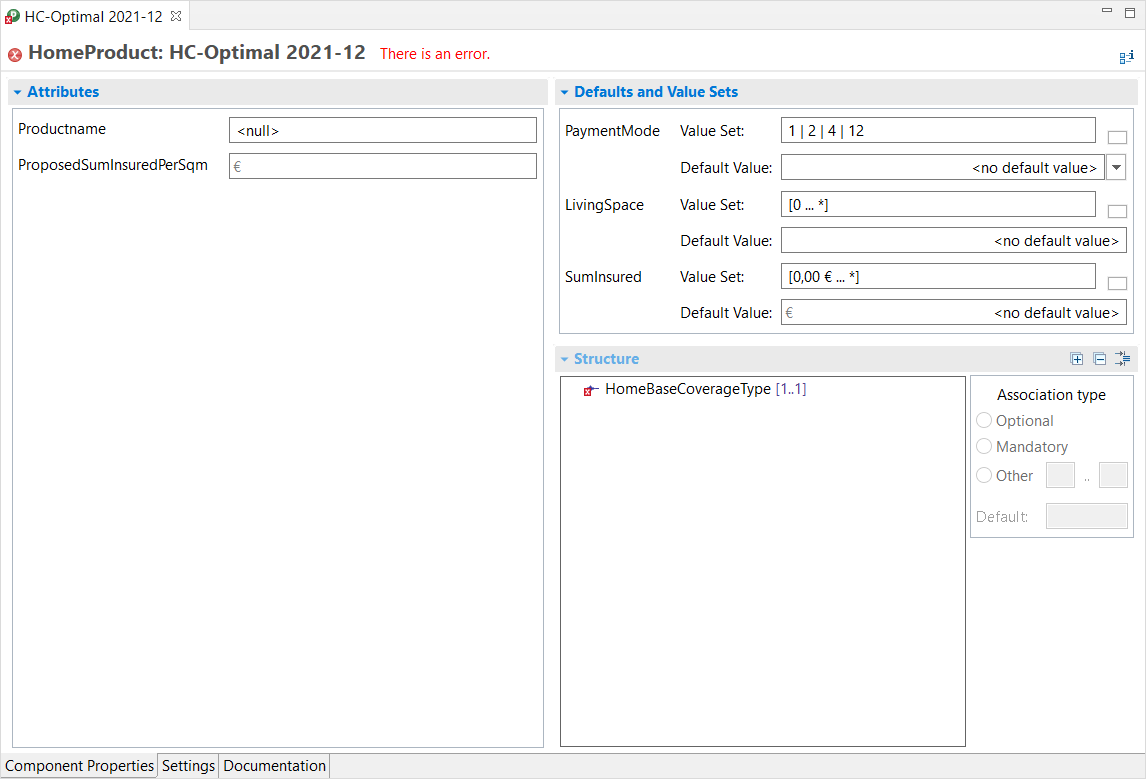Click the LivingSpace Value Set edit button
The image size is (1146, 779).
tap(1117, 211)
